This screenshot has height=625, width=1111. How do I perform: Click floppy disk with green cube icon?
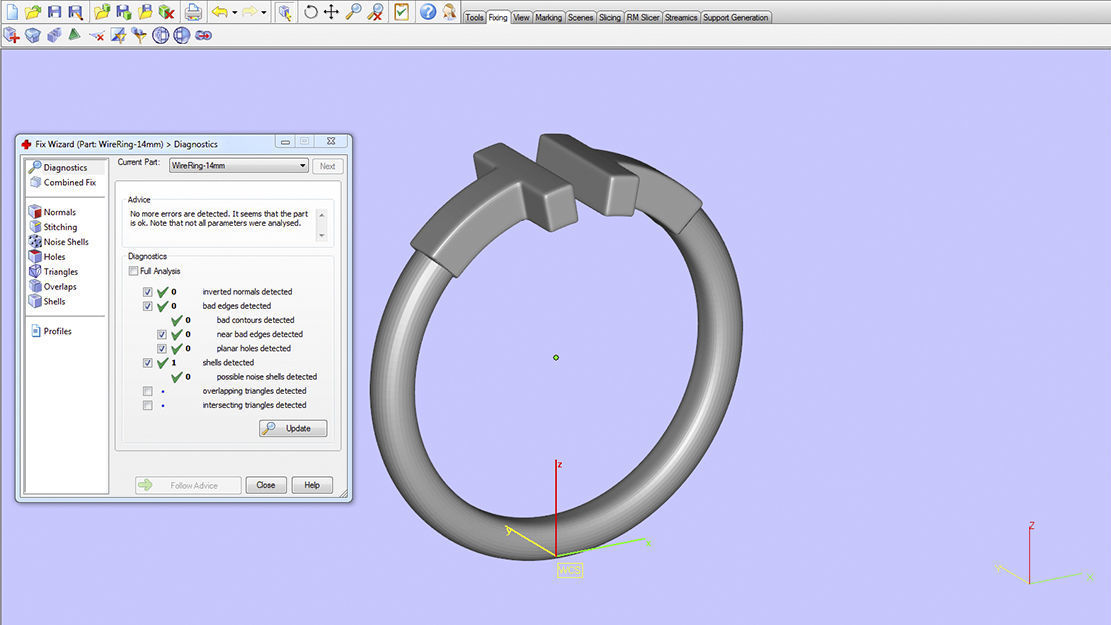point(123,12)
